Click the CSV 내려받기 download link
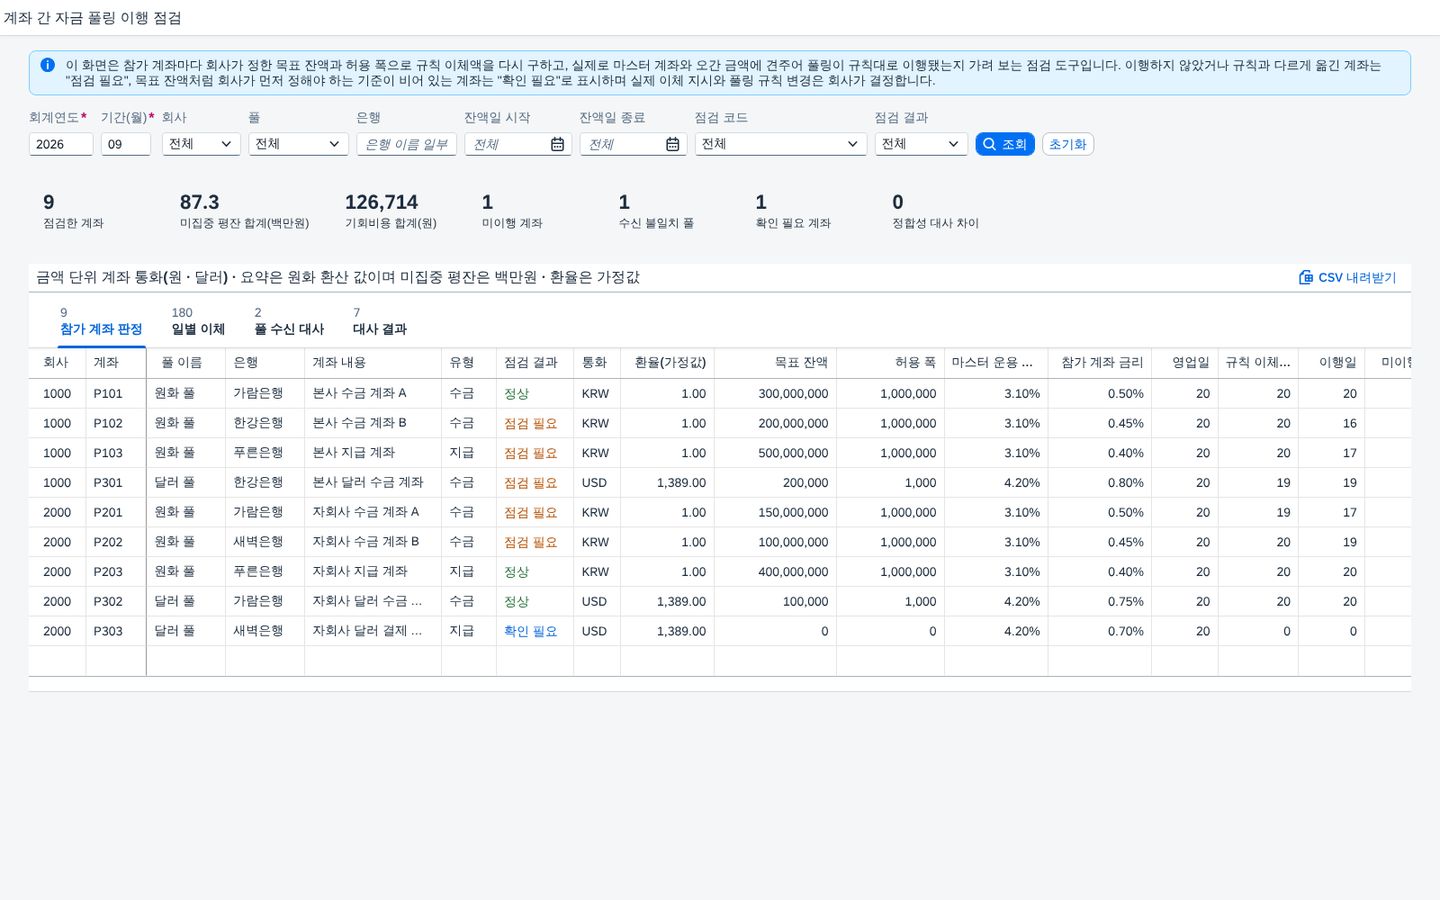 [1347, 277]
